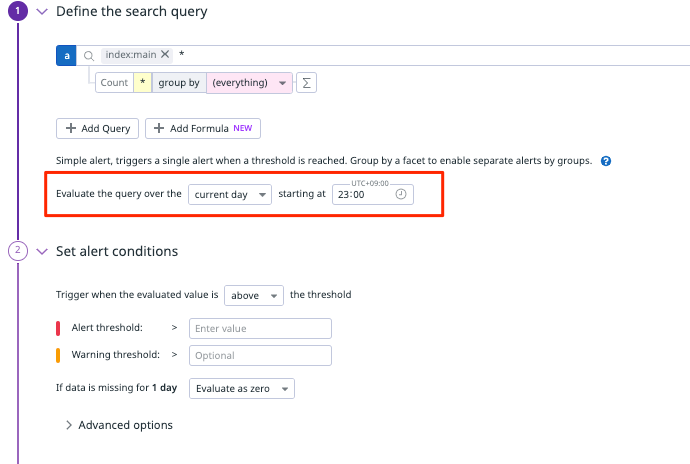Collapse the Set alert conditions section

42,251
